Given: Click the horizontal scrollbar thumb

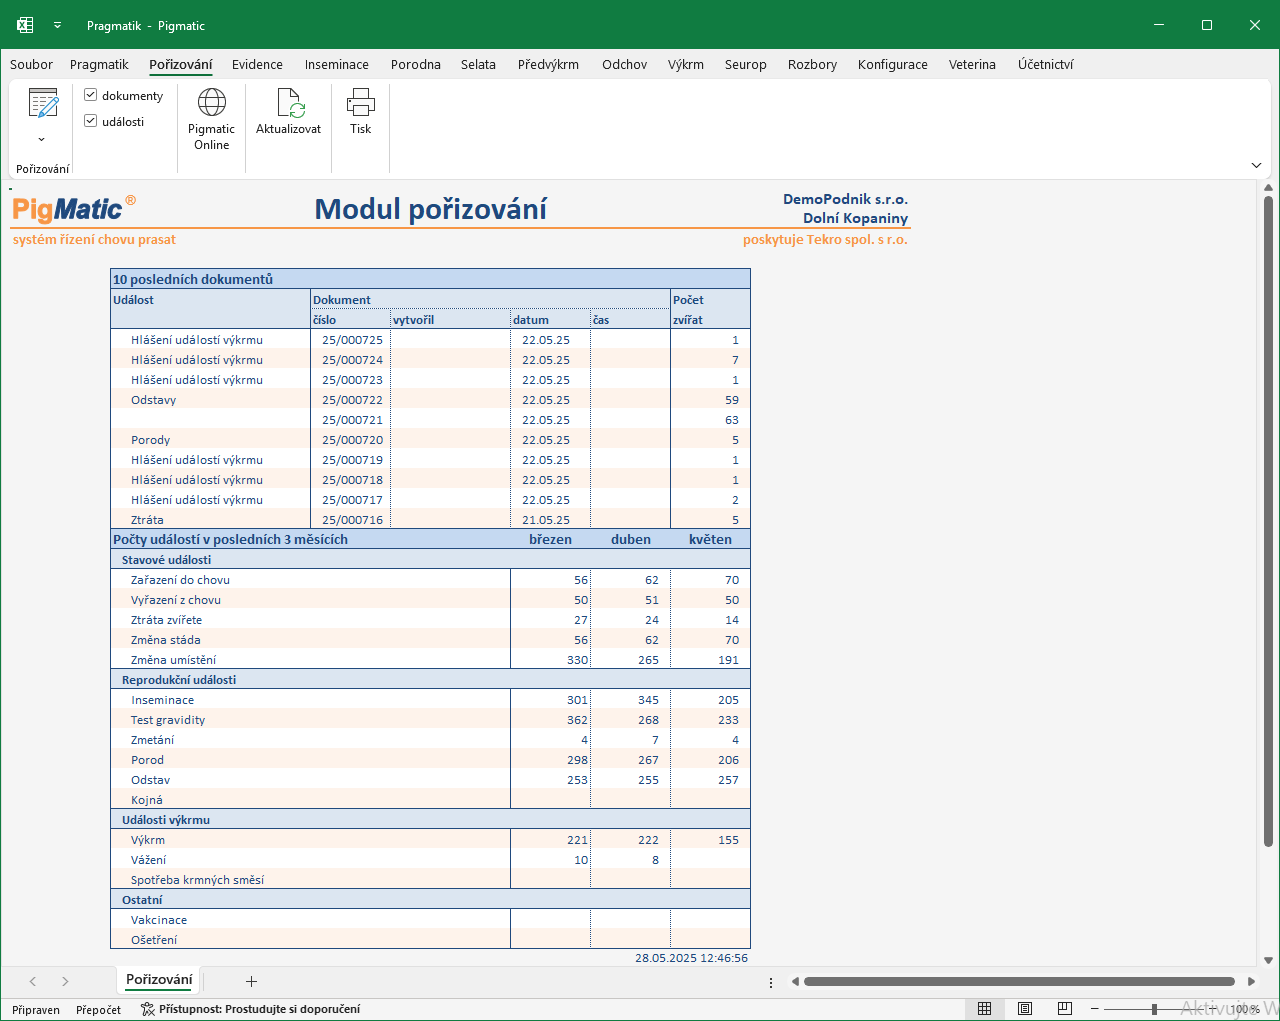Looking at the screenshot, I should (x=1019, y=982).
